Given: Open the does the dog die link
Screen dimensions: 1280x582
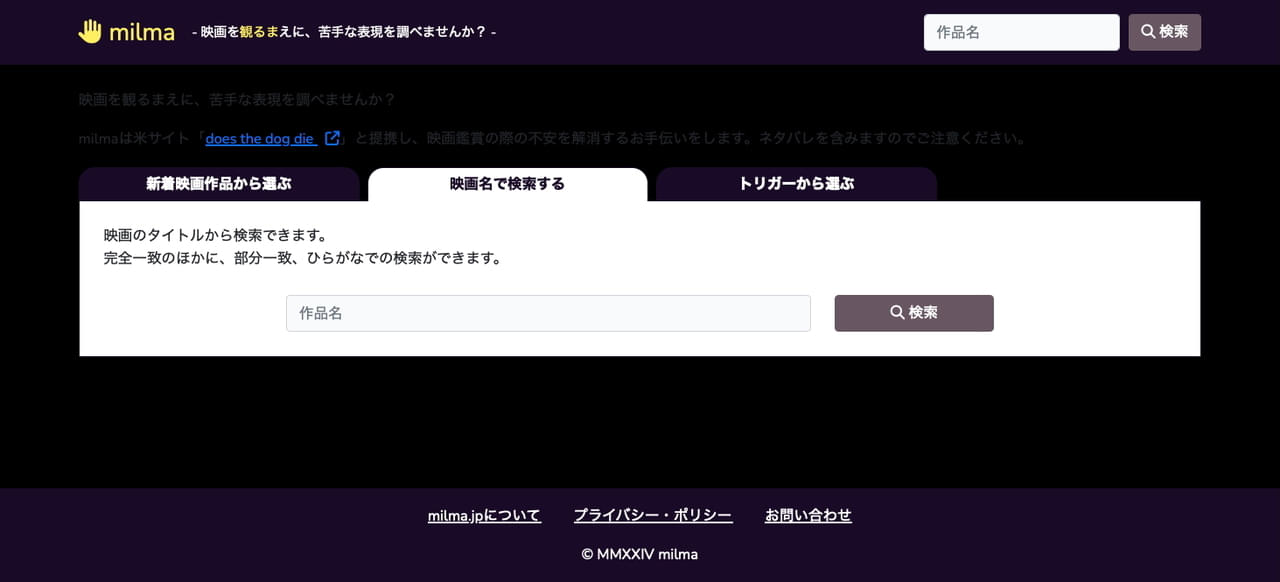Looking at the screenshot, I should [259, 138].
